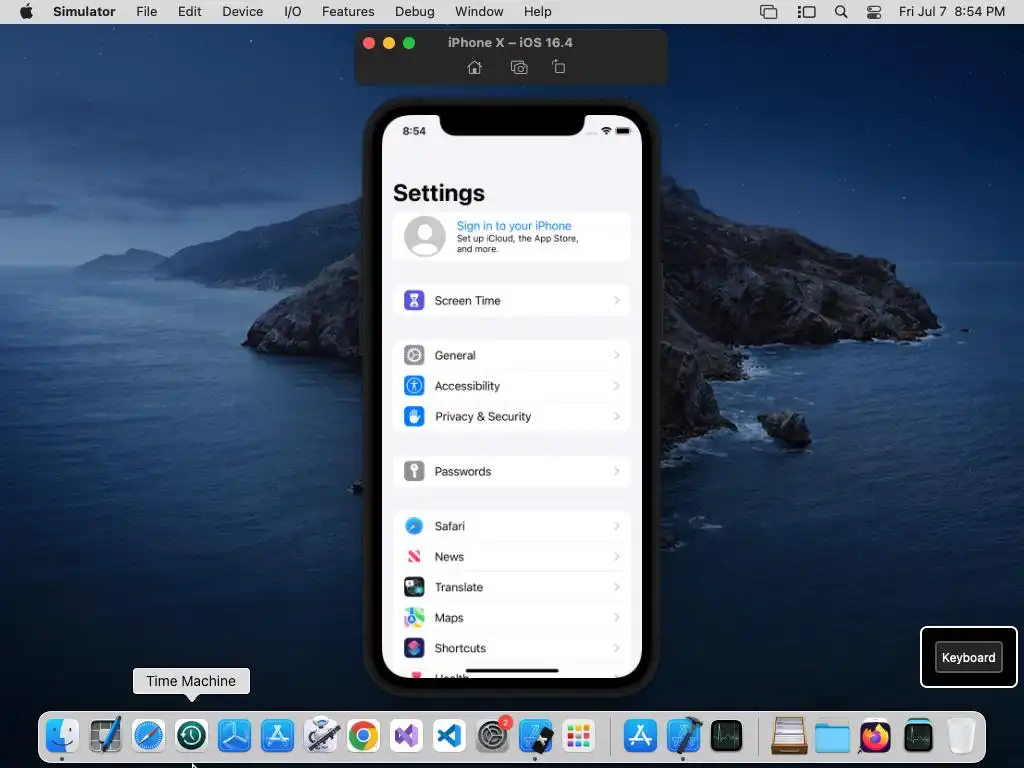The height and width of the screenshot is (768, 1024).
Task: Open Firefox from the Dock
Action: (x=875, y=736)
